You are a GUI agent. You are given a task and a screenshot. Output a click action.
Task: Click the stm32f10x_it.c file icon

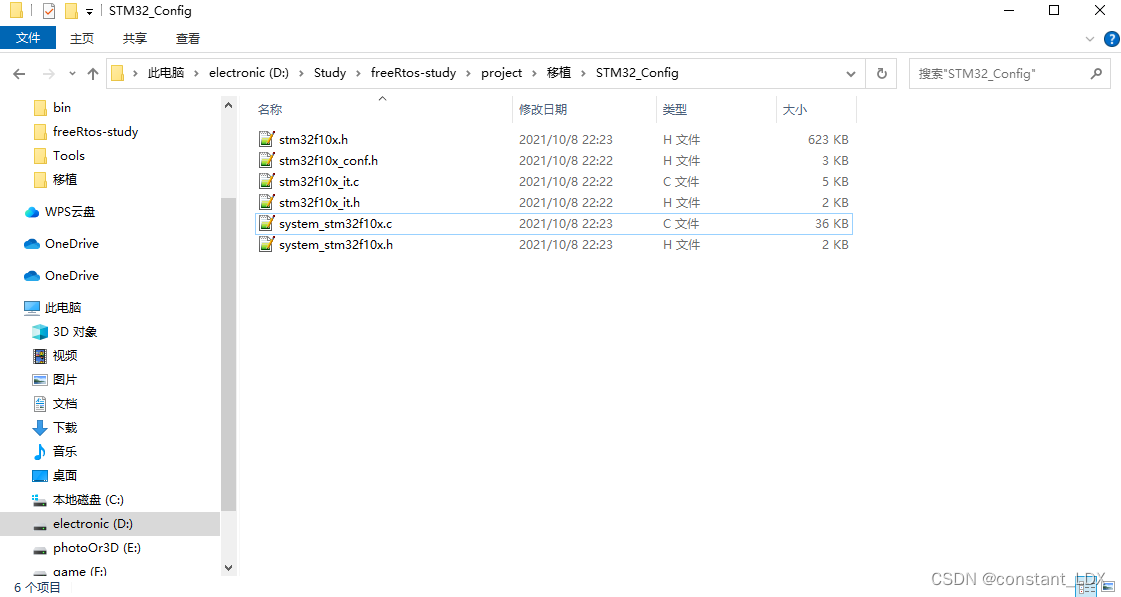(267, 182)
